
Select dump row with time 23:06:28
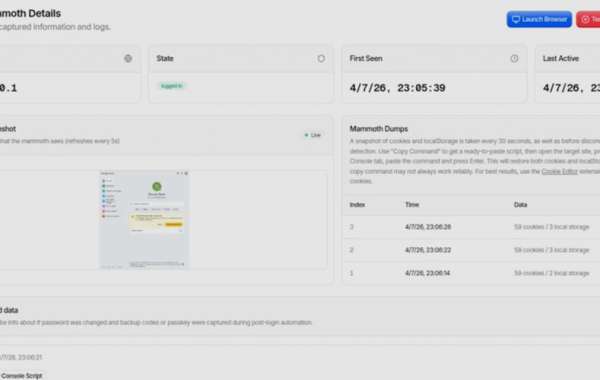[471, 227]
